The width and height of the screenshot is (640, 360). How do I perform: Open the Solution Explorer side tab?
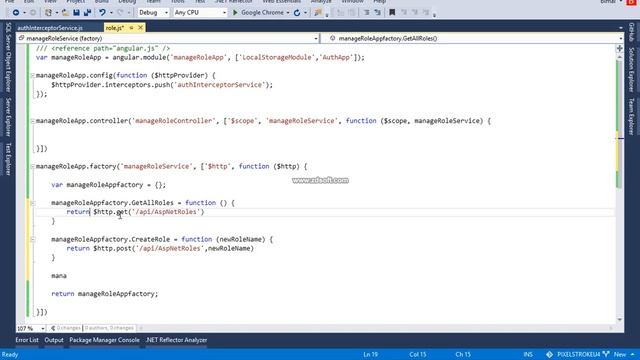tap(631, 69)
